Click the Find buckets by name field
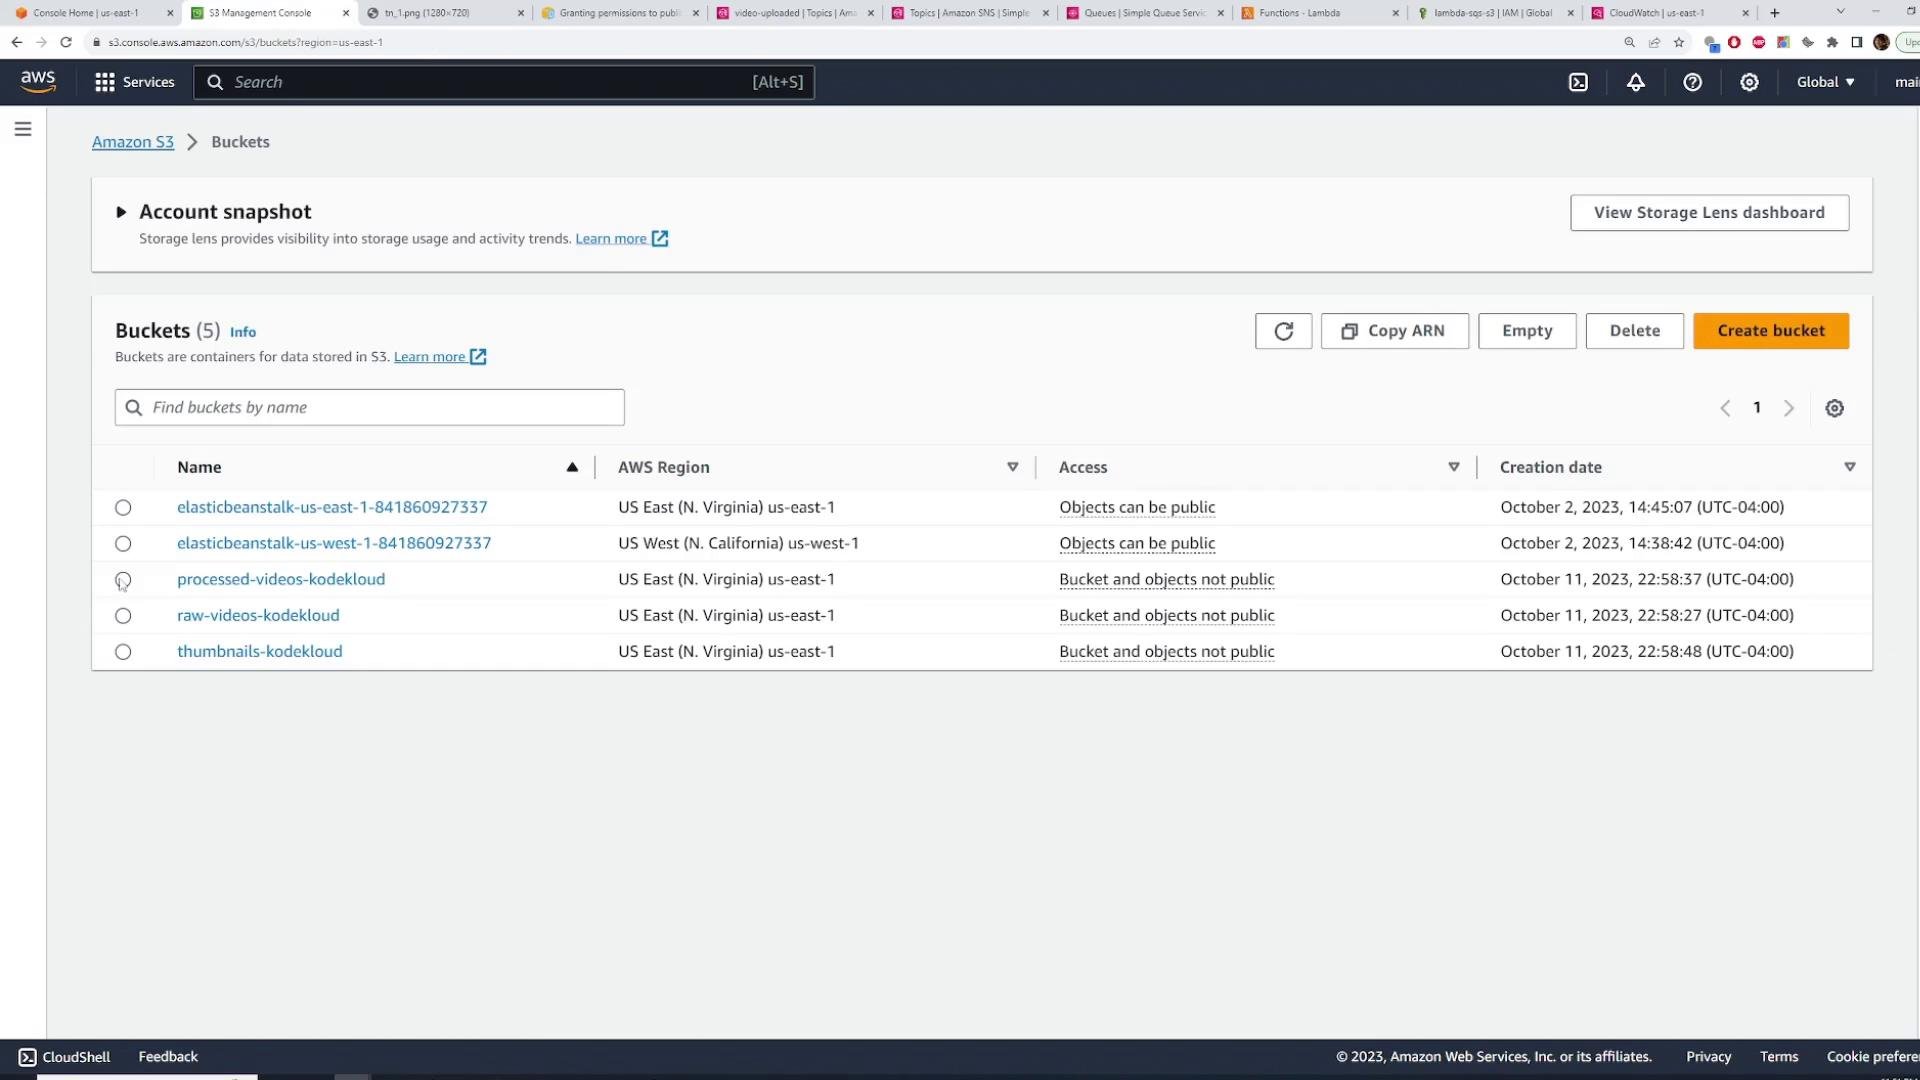 pyautogui.click(x=369, y=407)
